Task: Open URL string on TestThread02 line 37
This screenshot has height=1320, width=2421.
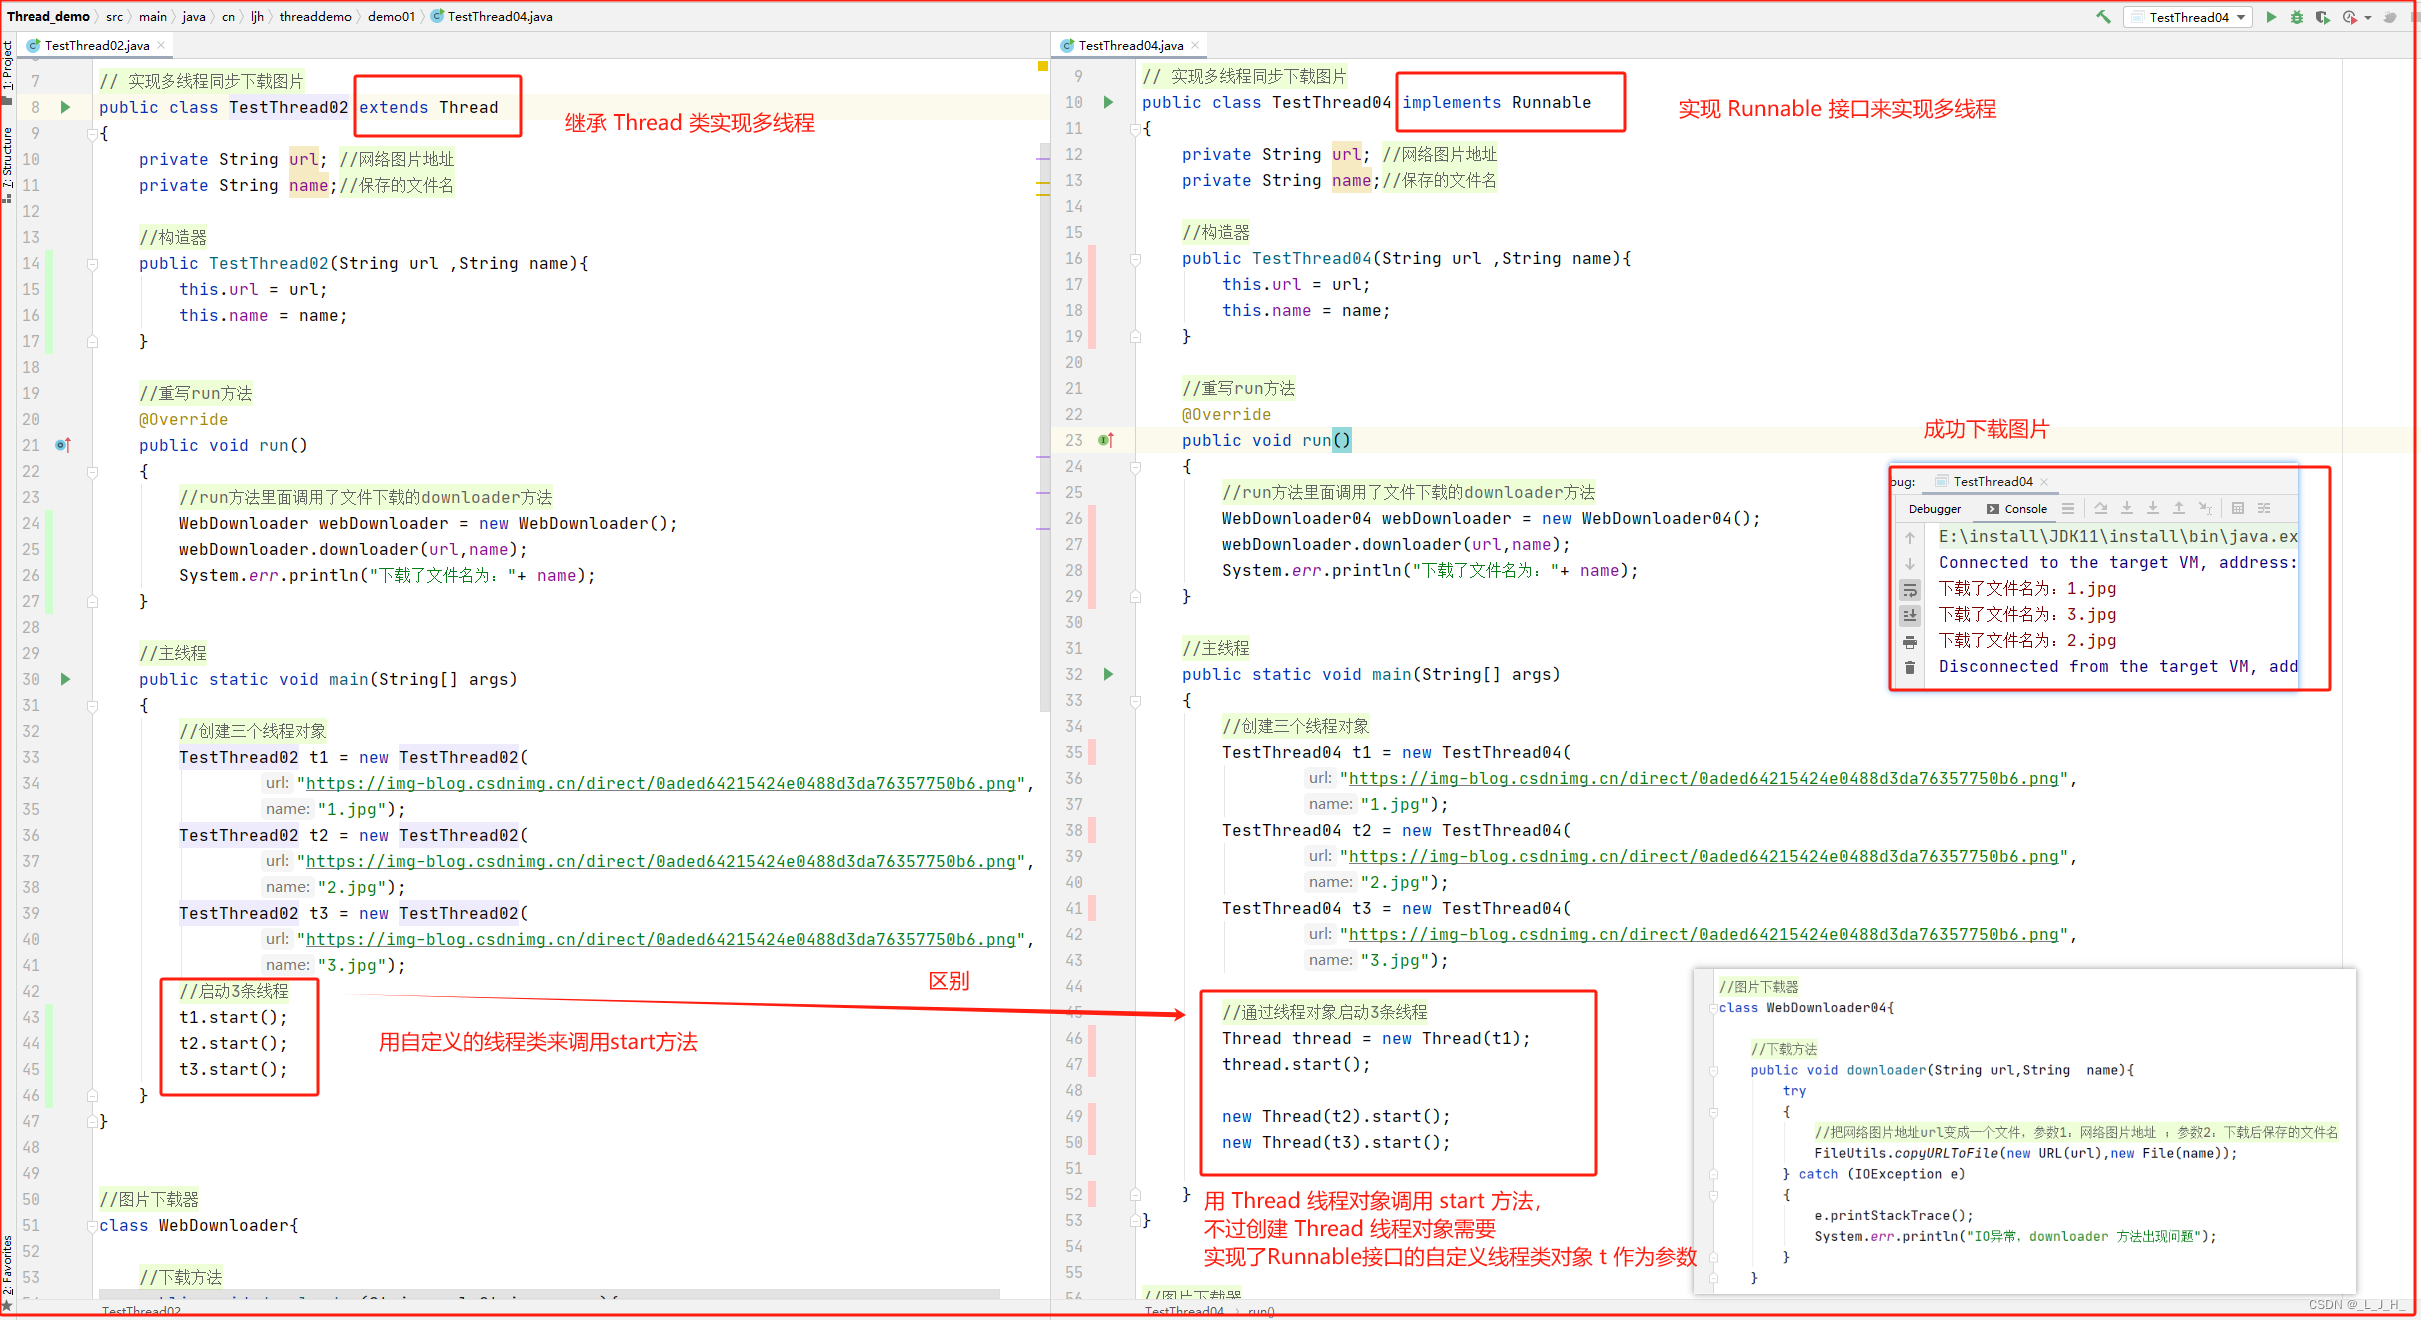Action: tap(660, 862)
